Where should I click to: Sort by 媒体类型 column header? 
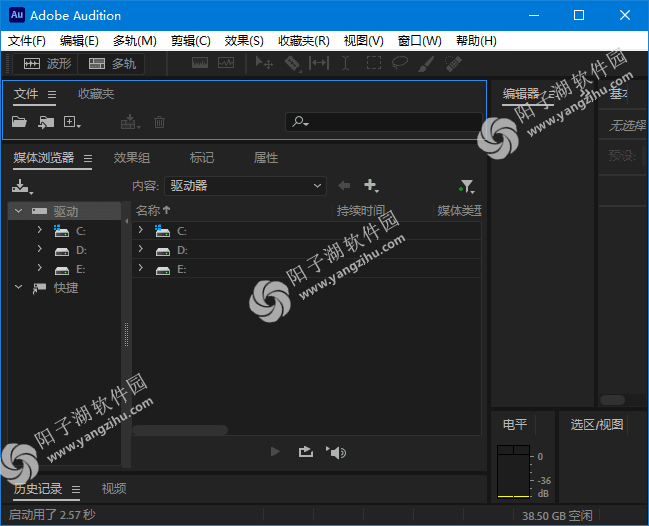tap(459, 211)
